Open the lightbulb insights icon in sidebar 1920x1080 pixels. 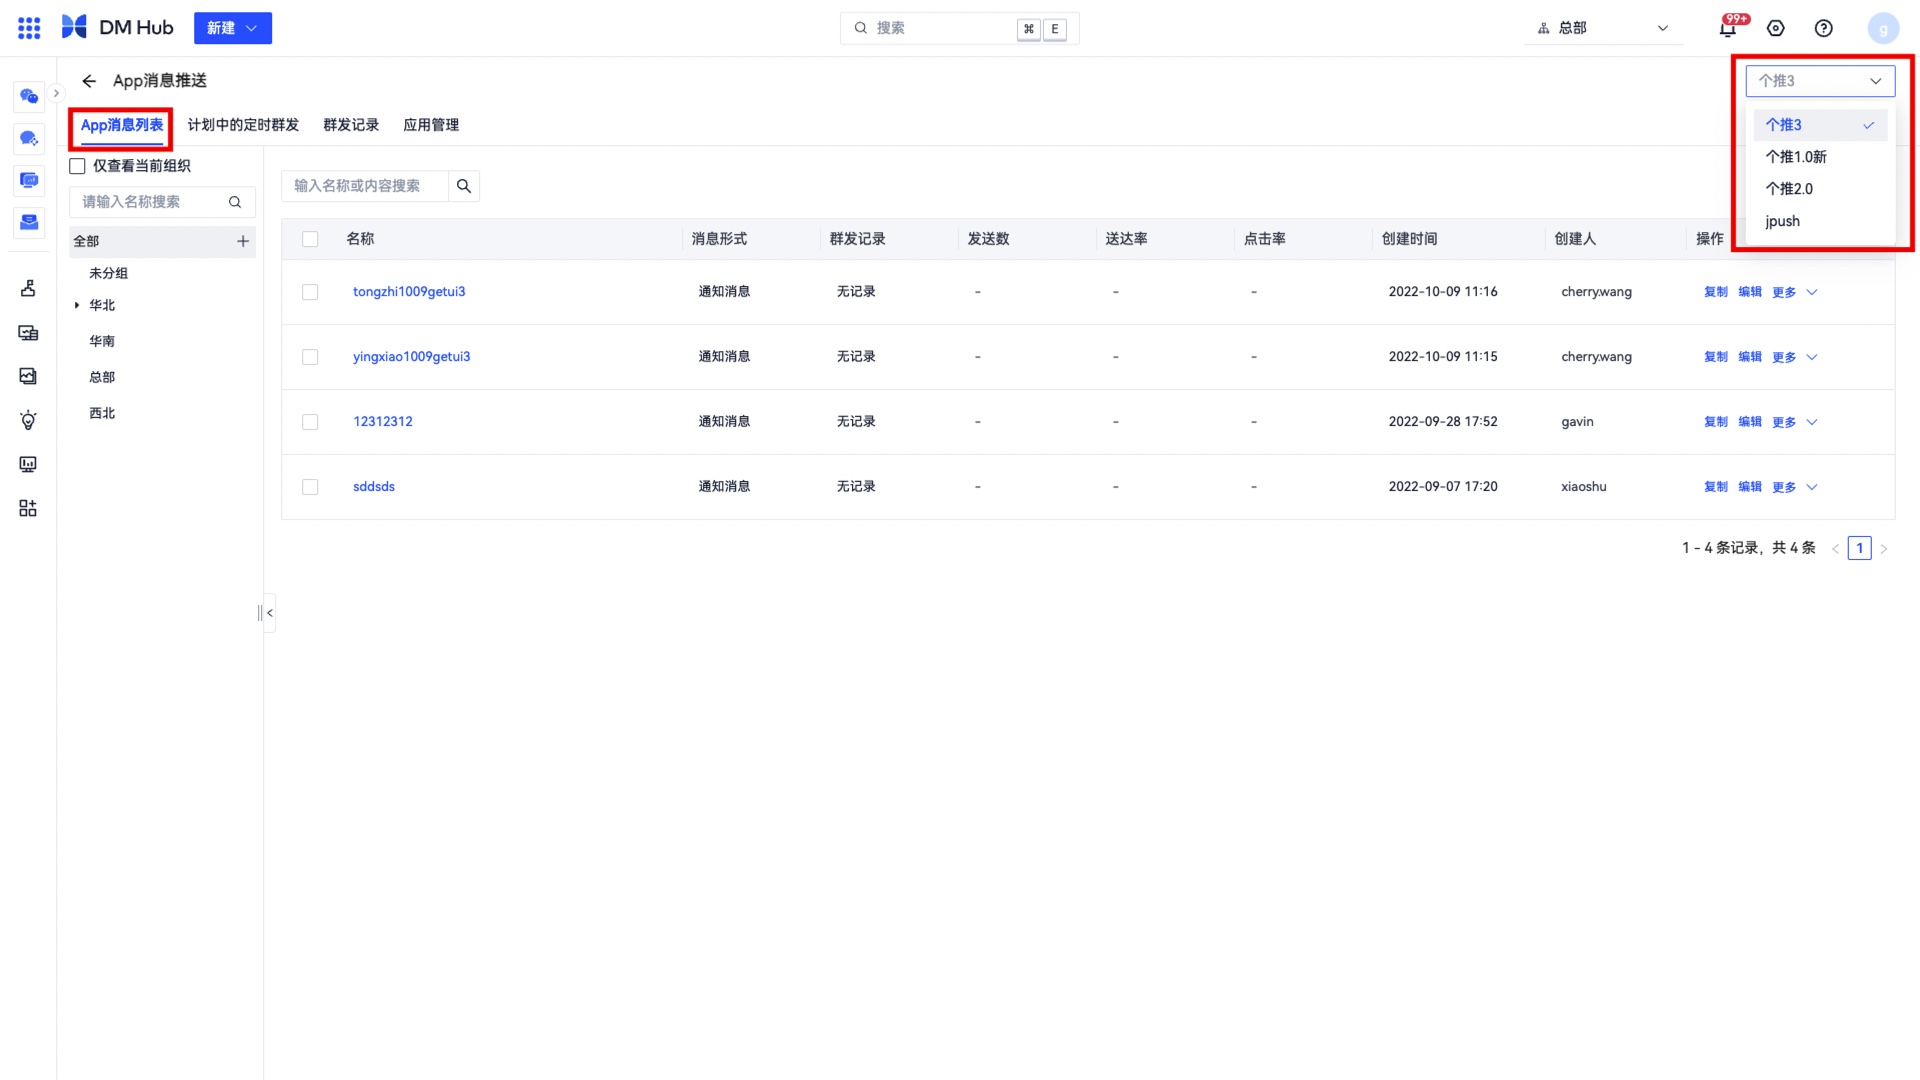(x=28, y=420)
